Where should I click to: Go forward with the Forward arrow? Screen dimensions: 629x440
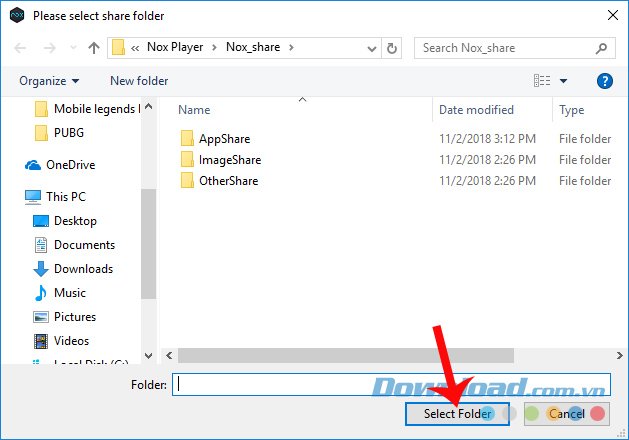coord(49,48)
